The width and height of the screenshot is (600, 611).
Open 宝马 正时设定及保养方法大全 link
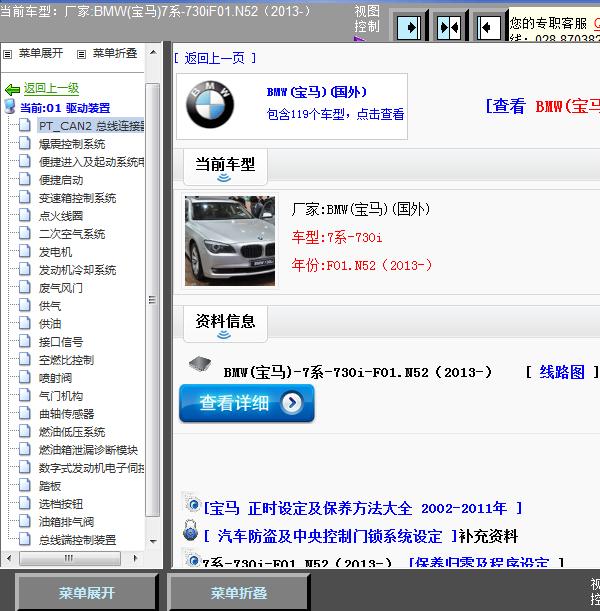(x=363, y=508)
